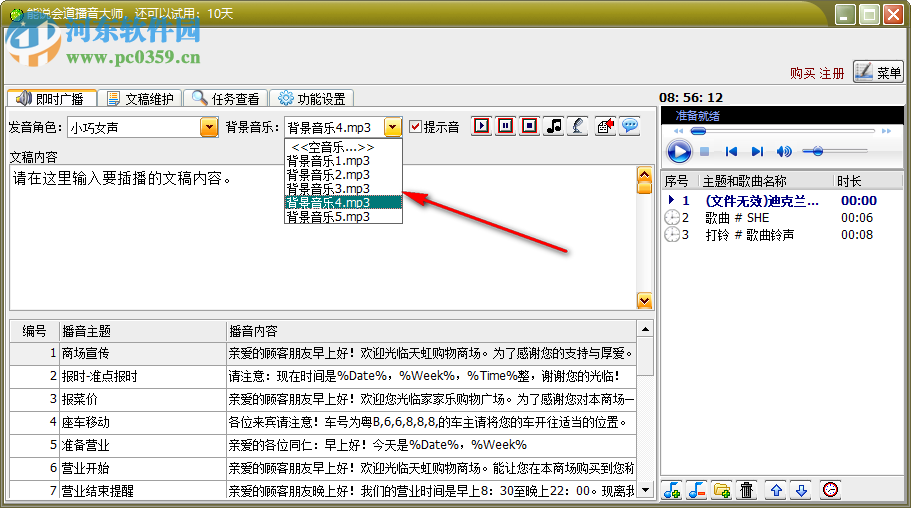Collapse the 背景音乐 dropdown arrow

click(x=393, y=127)
